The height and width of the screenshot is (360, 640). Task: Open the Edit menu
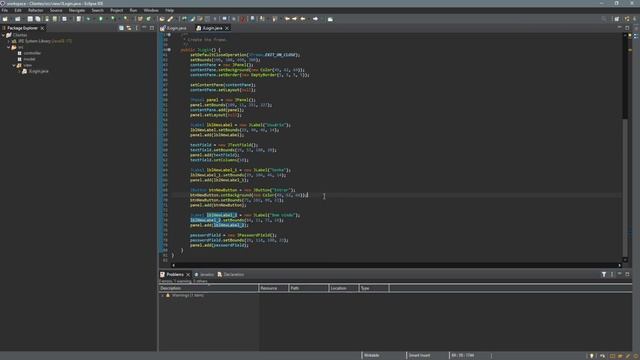(18, 10)
